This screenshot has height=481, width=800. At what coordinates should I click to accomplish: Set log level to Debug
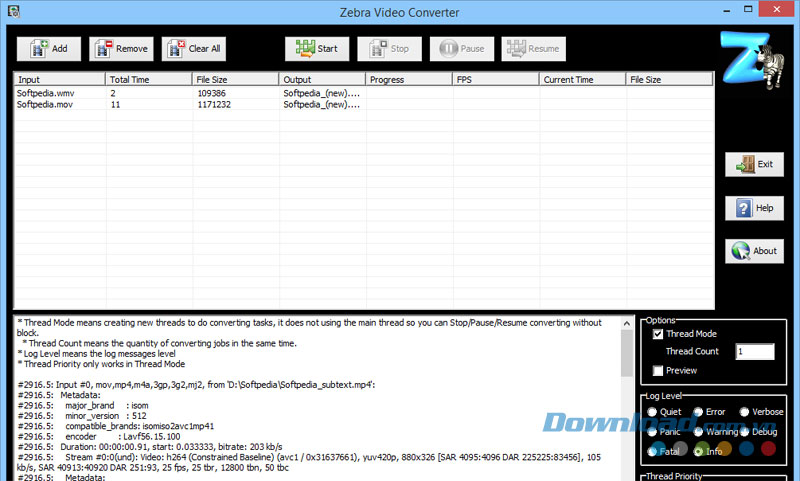pos(745,432)
